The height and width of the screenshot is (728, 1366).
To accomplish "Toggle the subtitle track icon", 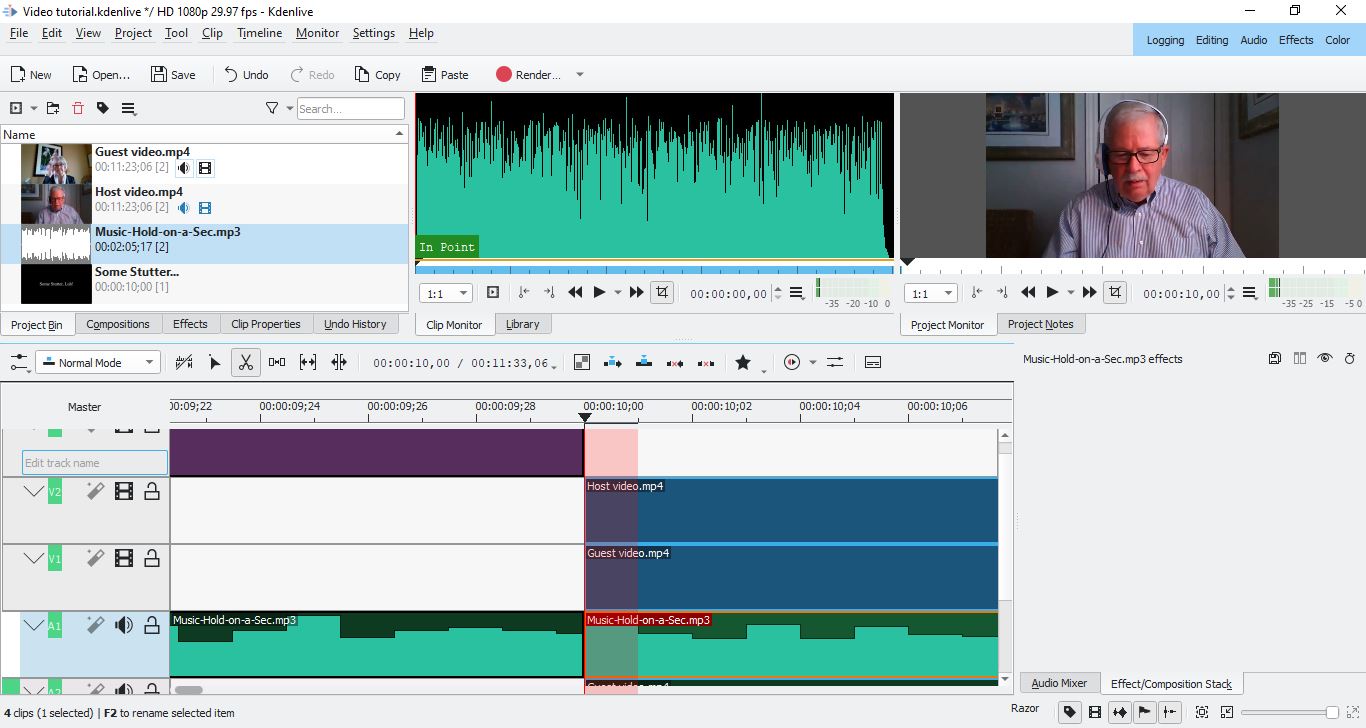I will coord(872,362).
